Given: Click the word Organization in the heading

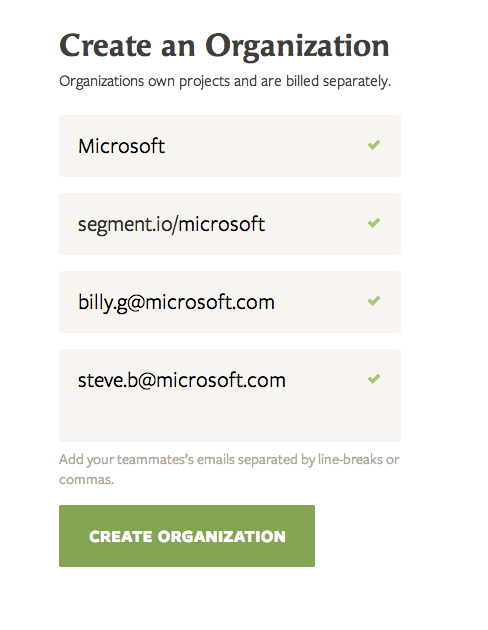Looking at the screenshot, I should pos(297,47).
